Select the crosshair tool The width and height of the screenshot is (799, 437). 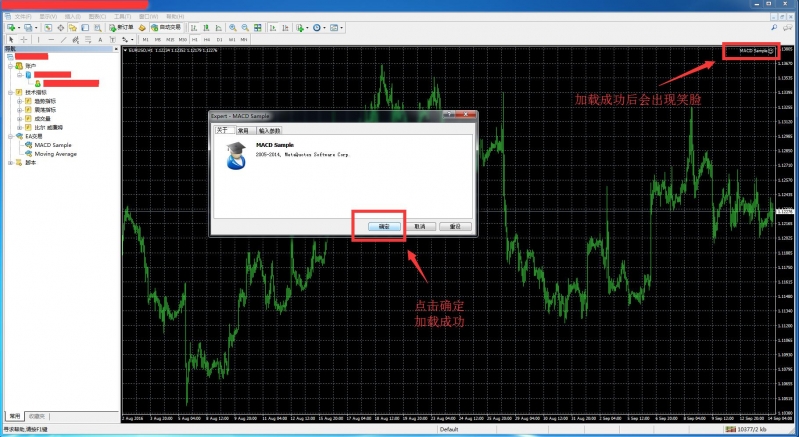pyautogui.click(x=23, y=39)
